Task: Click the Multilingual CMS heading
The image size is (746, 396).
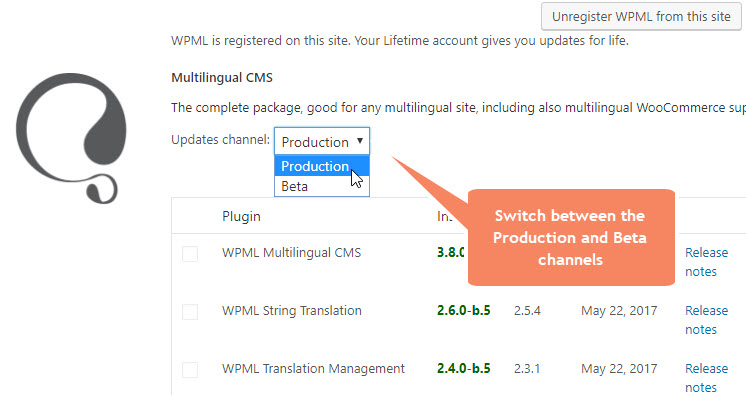Action: (x=222, y=78)
